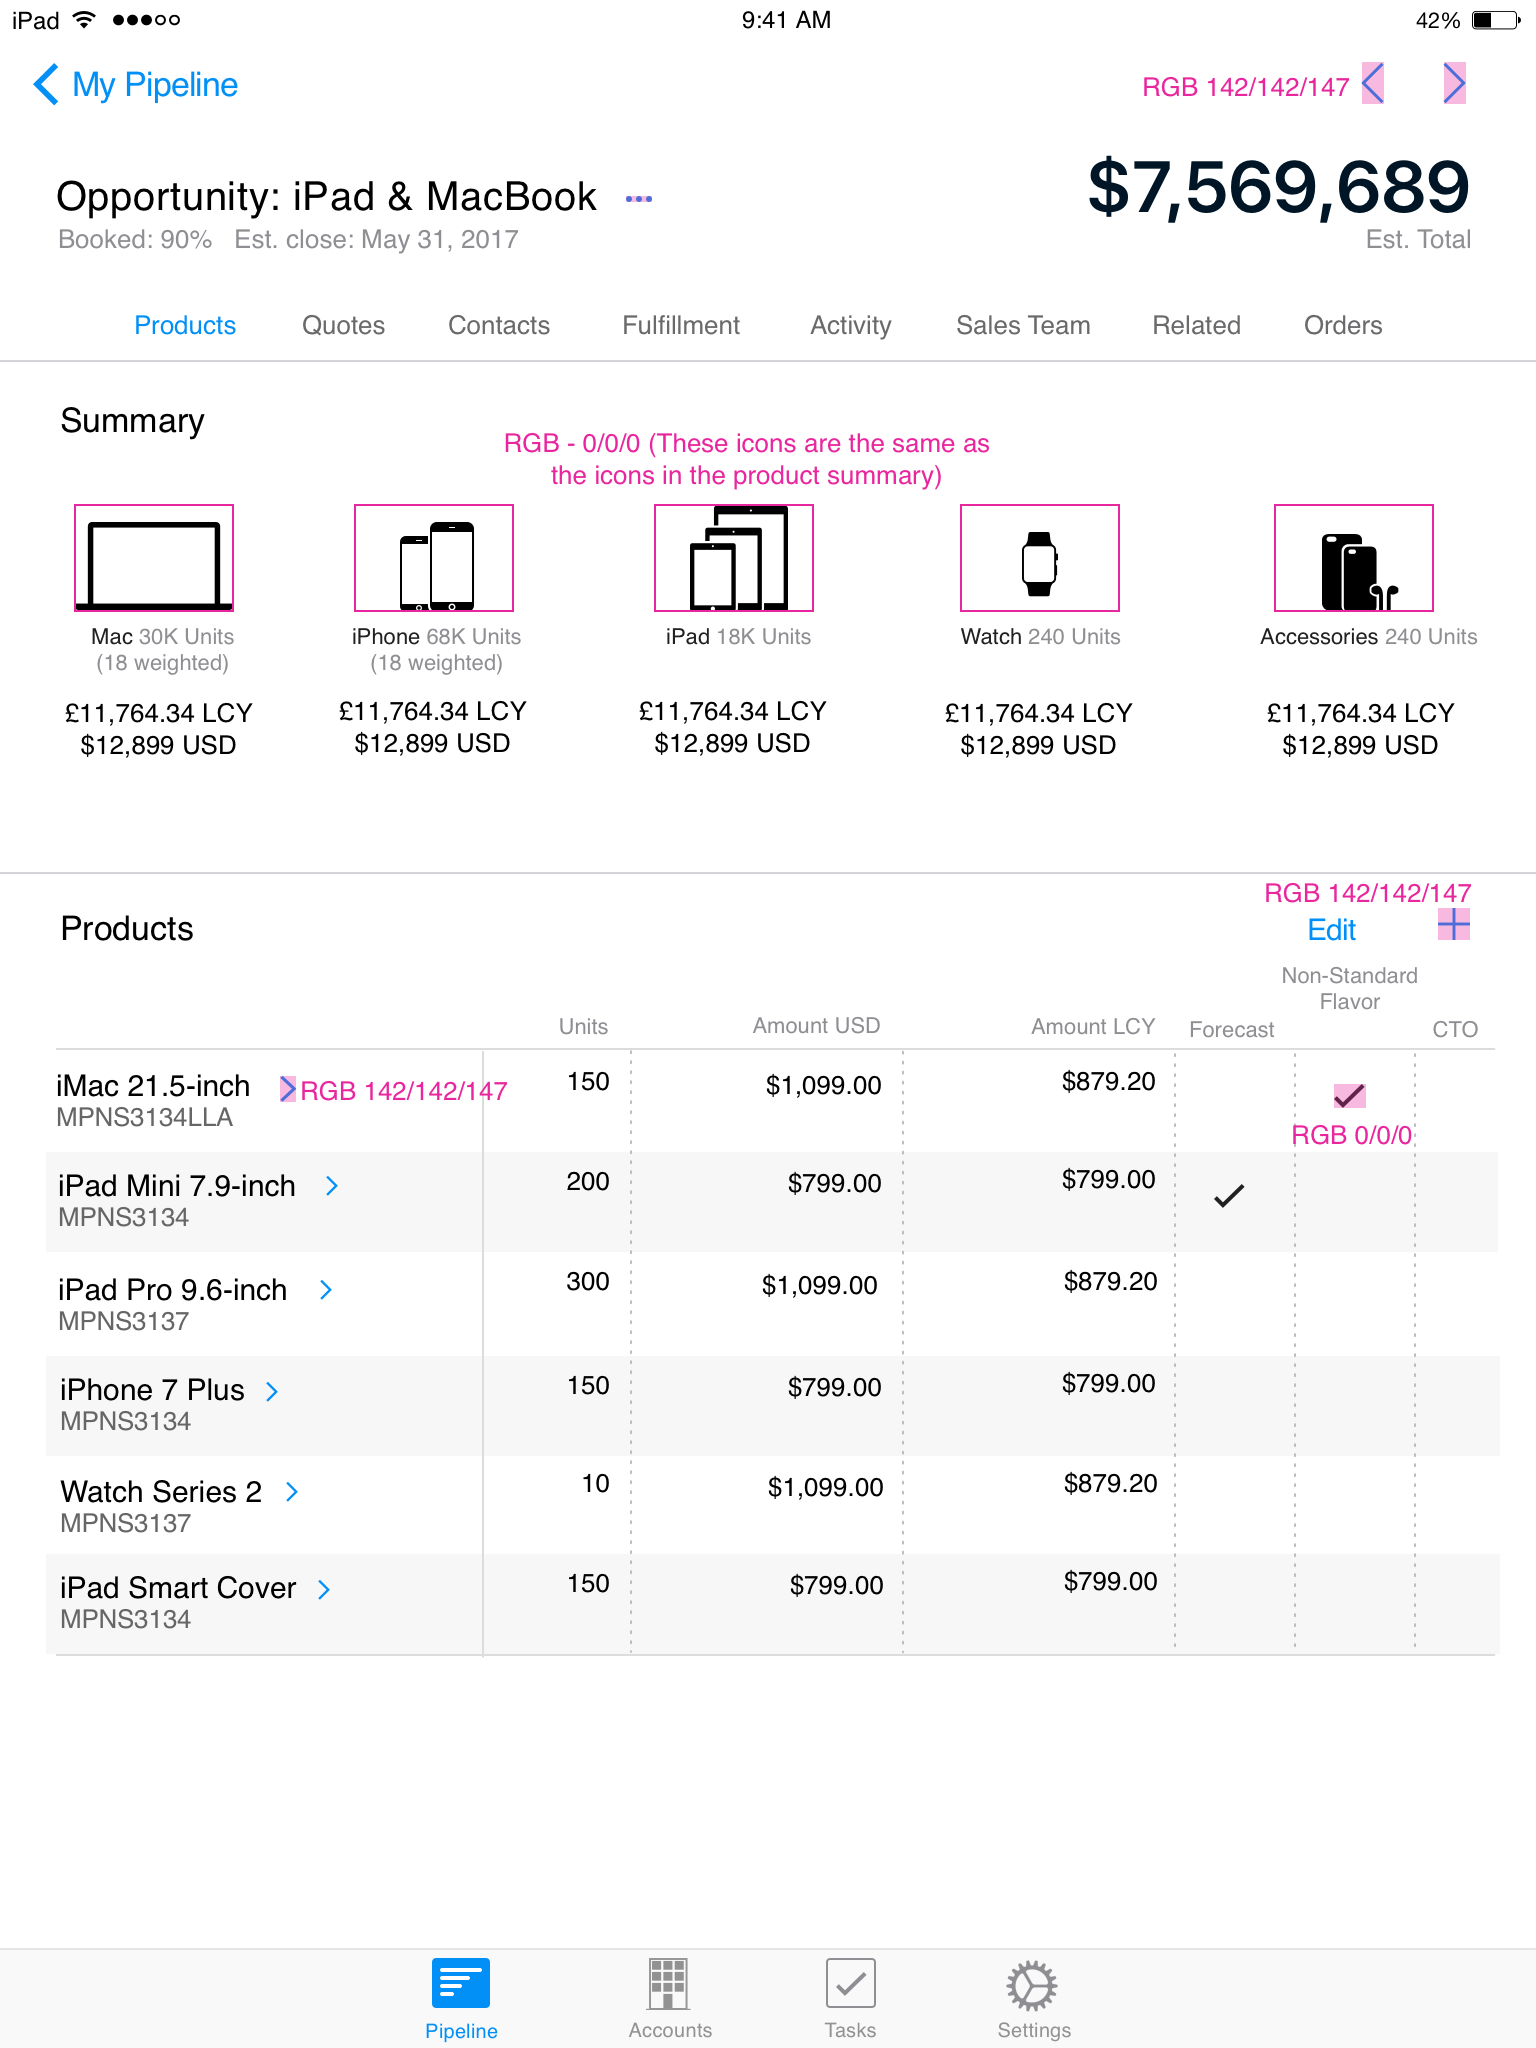Click the Units column header
This screenshot has height=2048, width=1536.
(x=583, y=1027)
